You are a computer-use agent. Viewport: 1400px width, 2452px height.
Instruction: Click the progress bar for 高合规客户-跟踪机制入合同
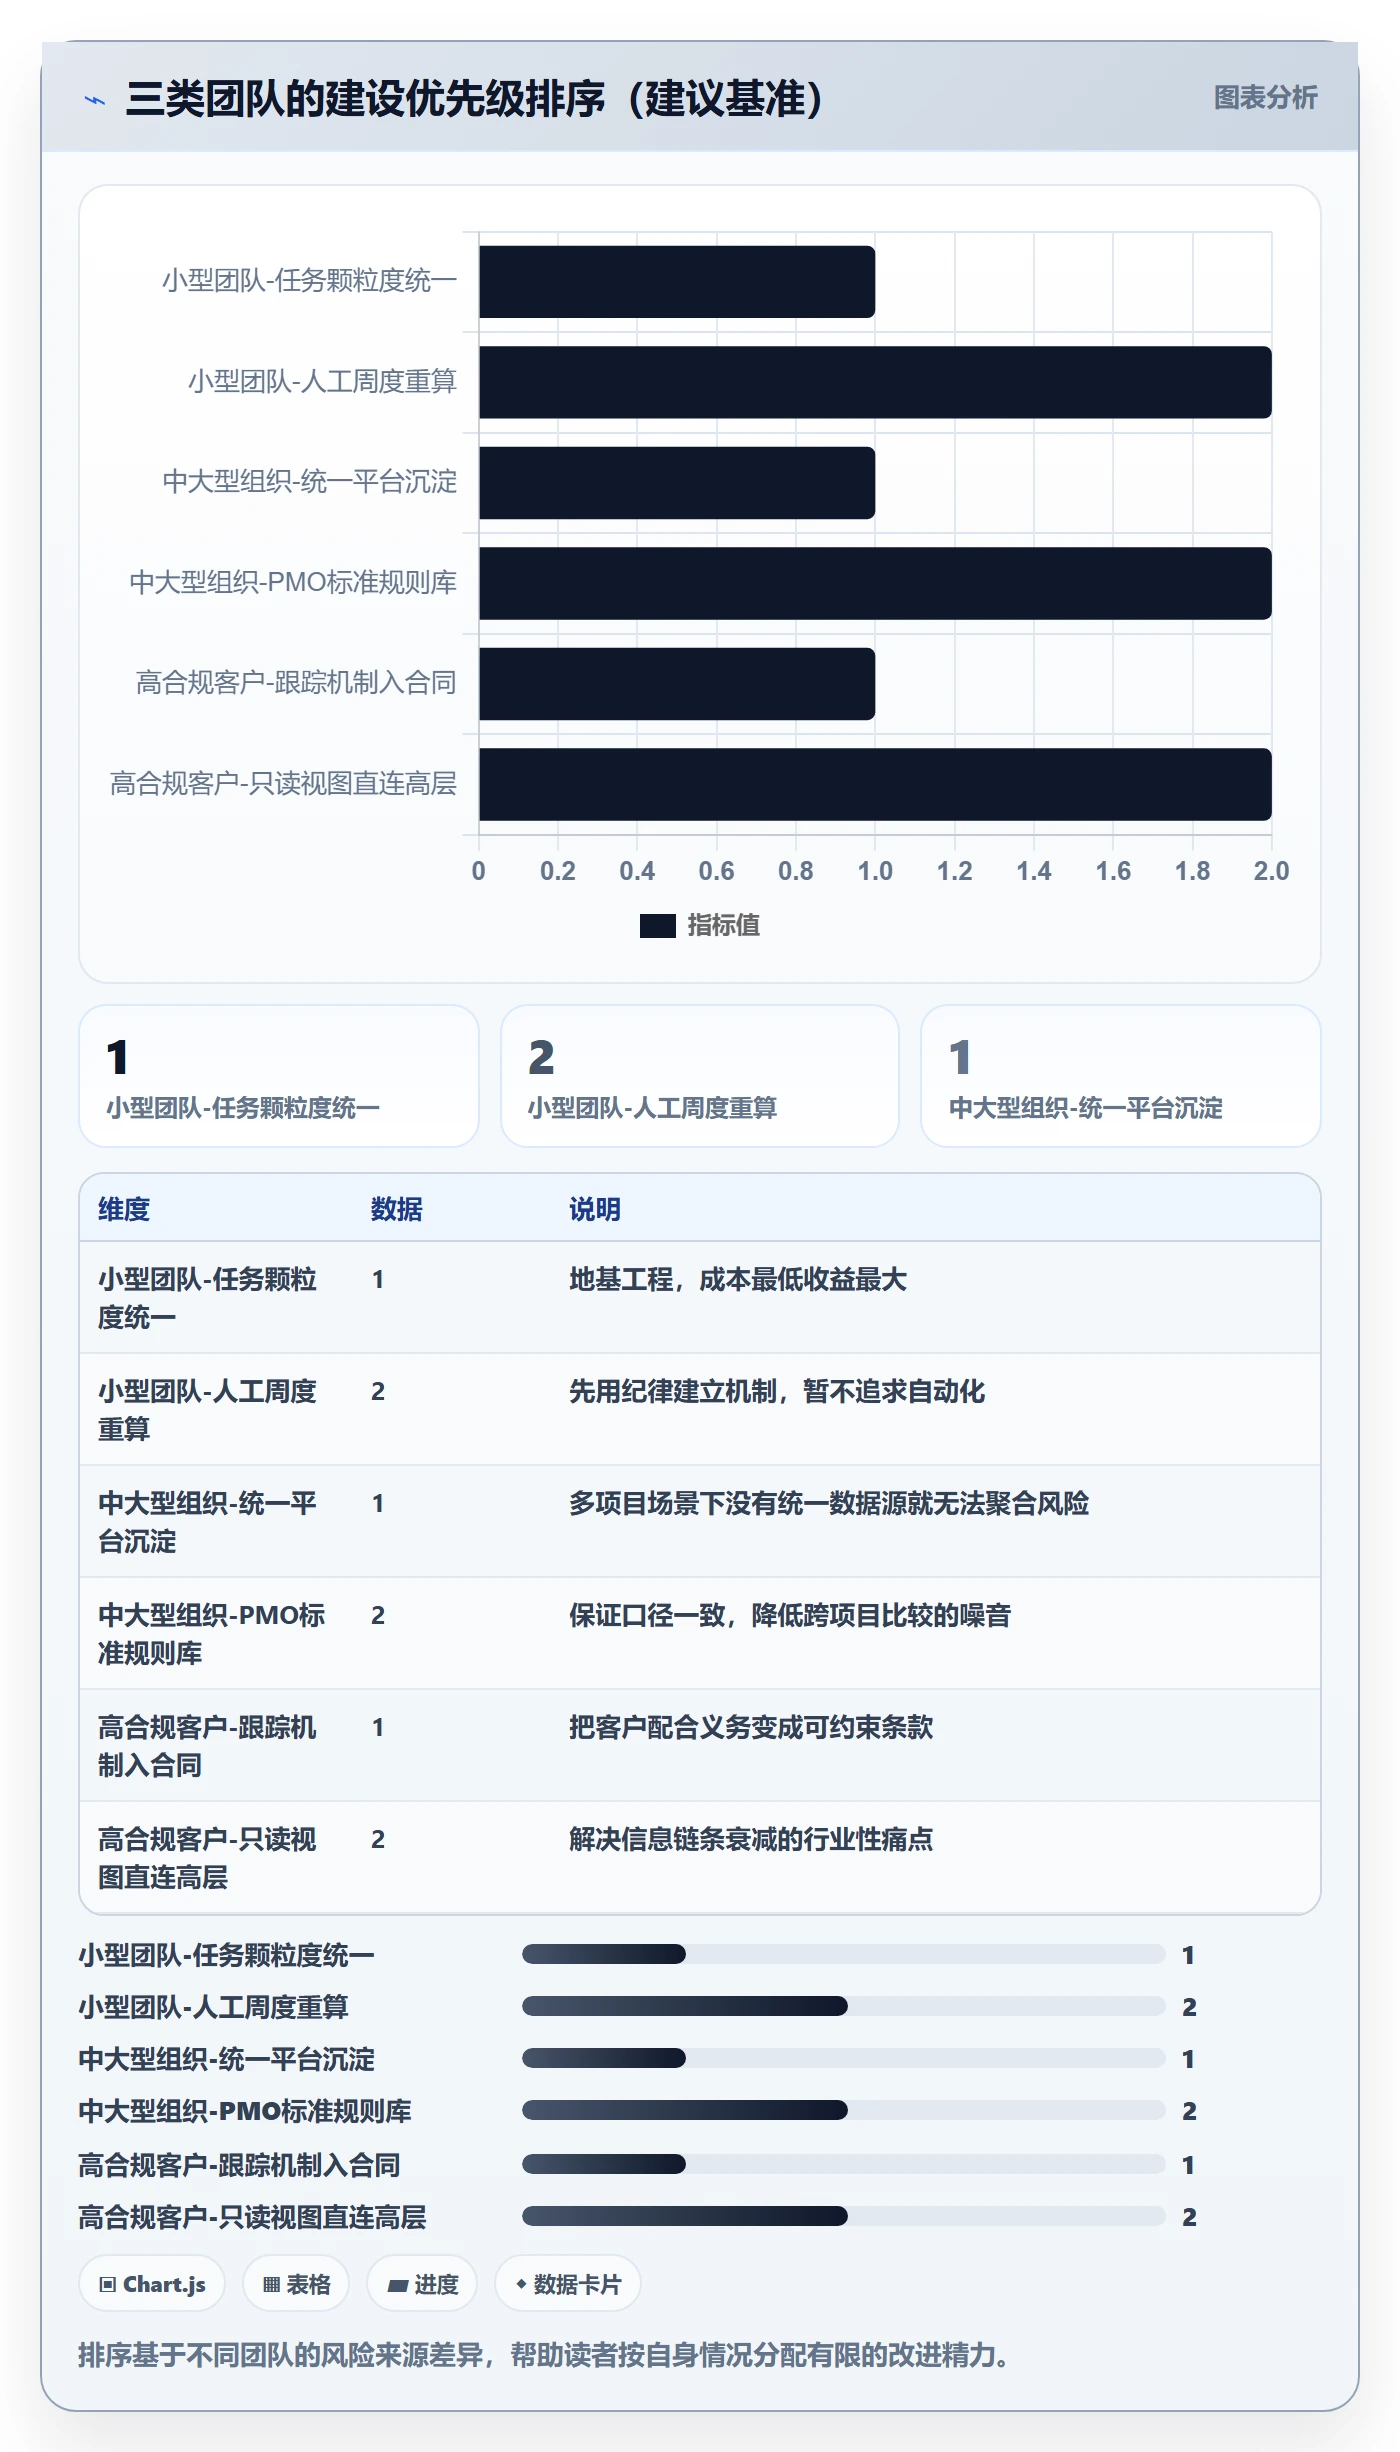tap(844, 2164)
